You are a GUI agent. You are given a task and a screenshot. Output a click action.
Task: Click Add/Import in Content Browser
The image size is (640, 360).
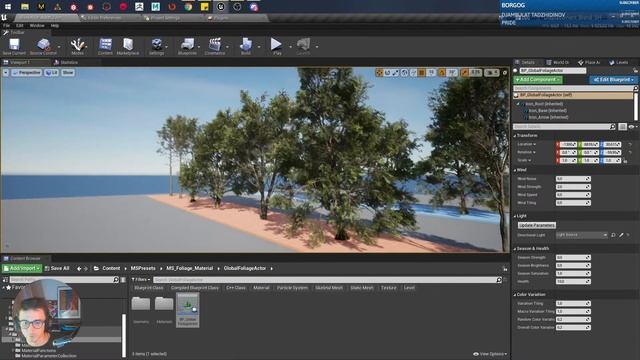pyautogui.click(x=22, y=269)
